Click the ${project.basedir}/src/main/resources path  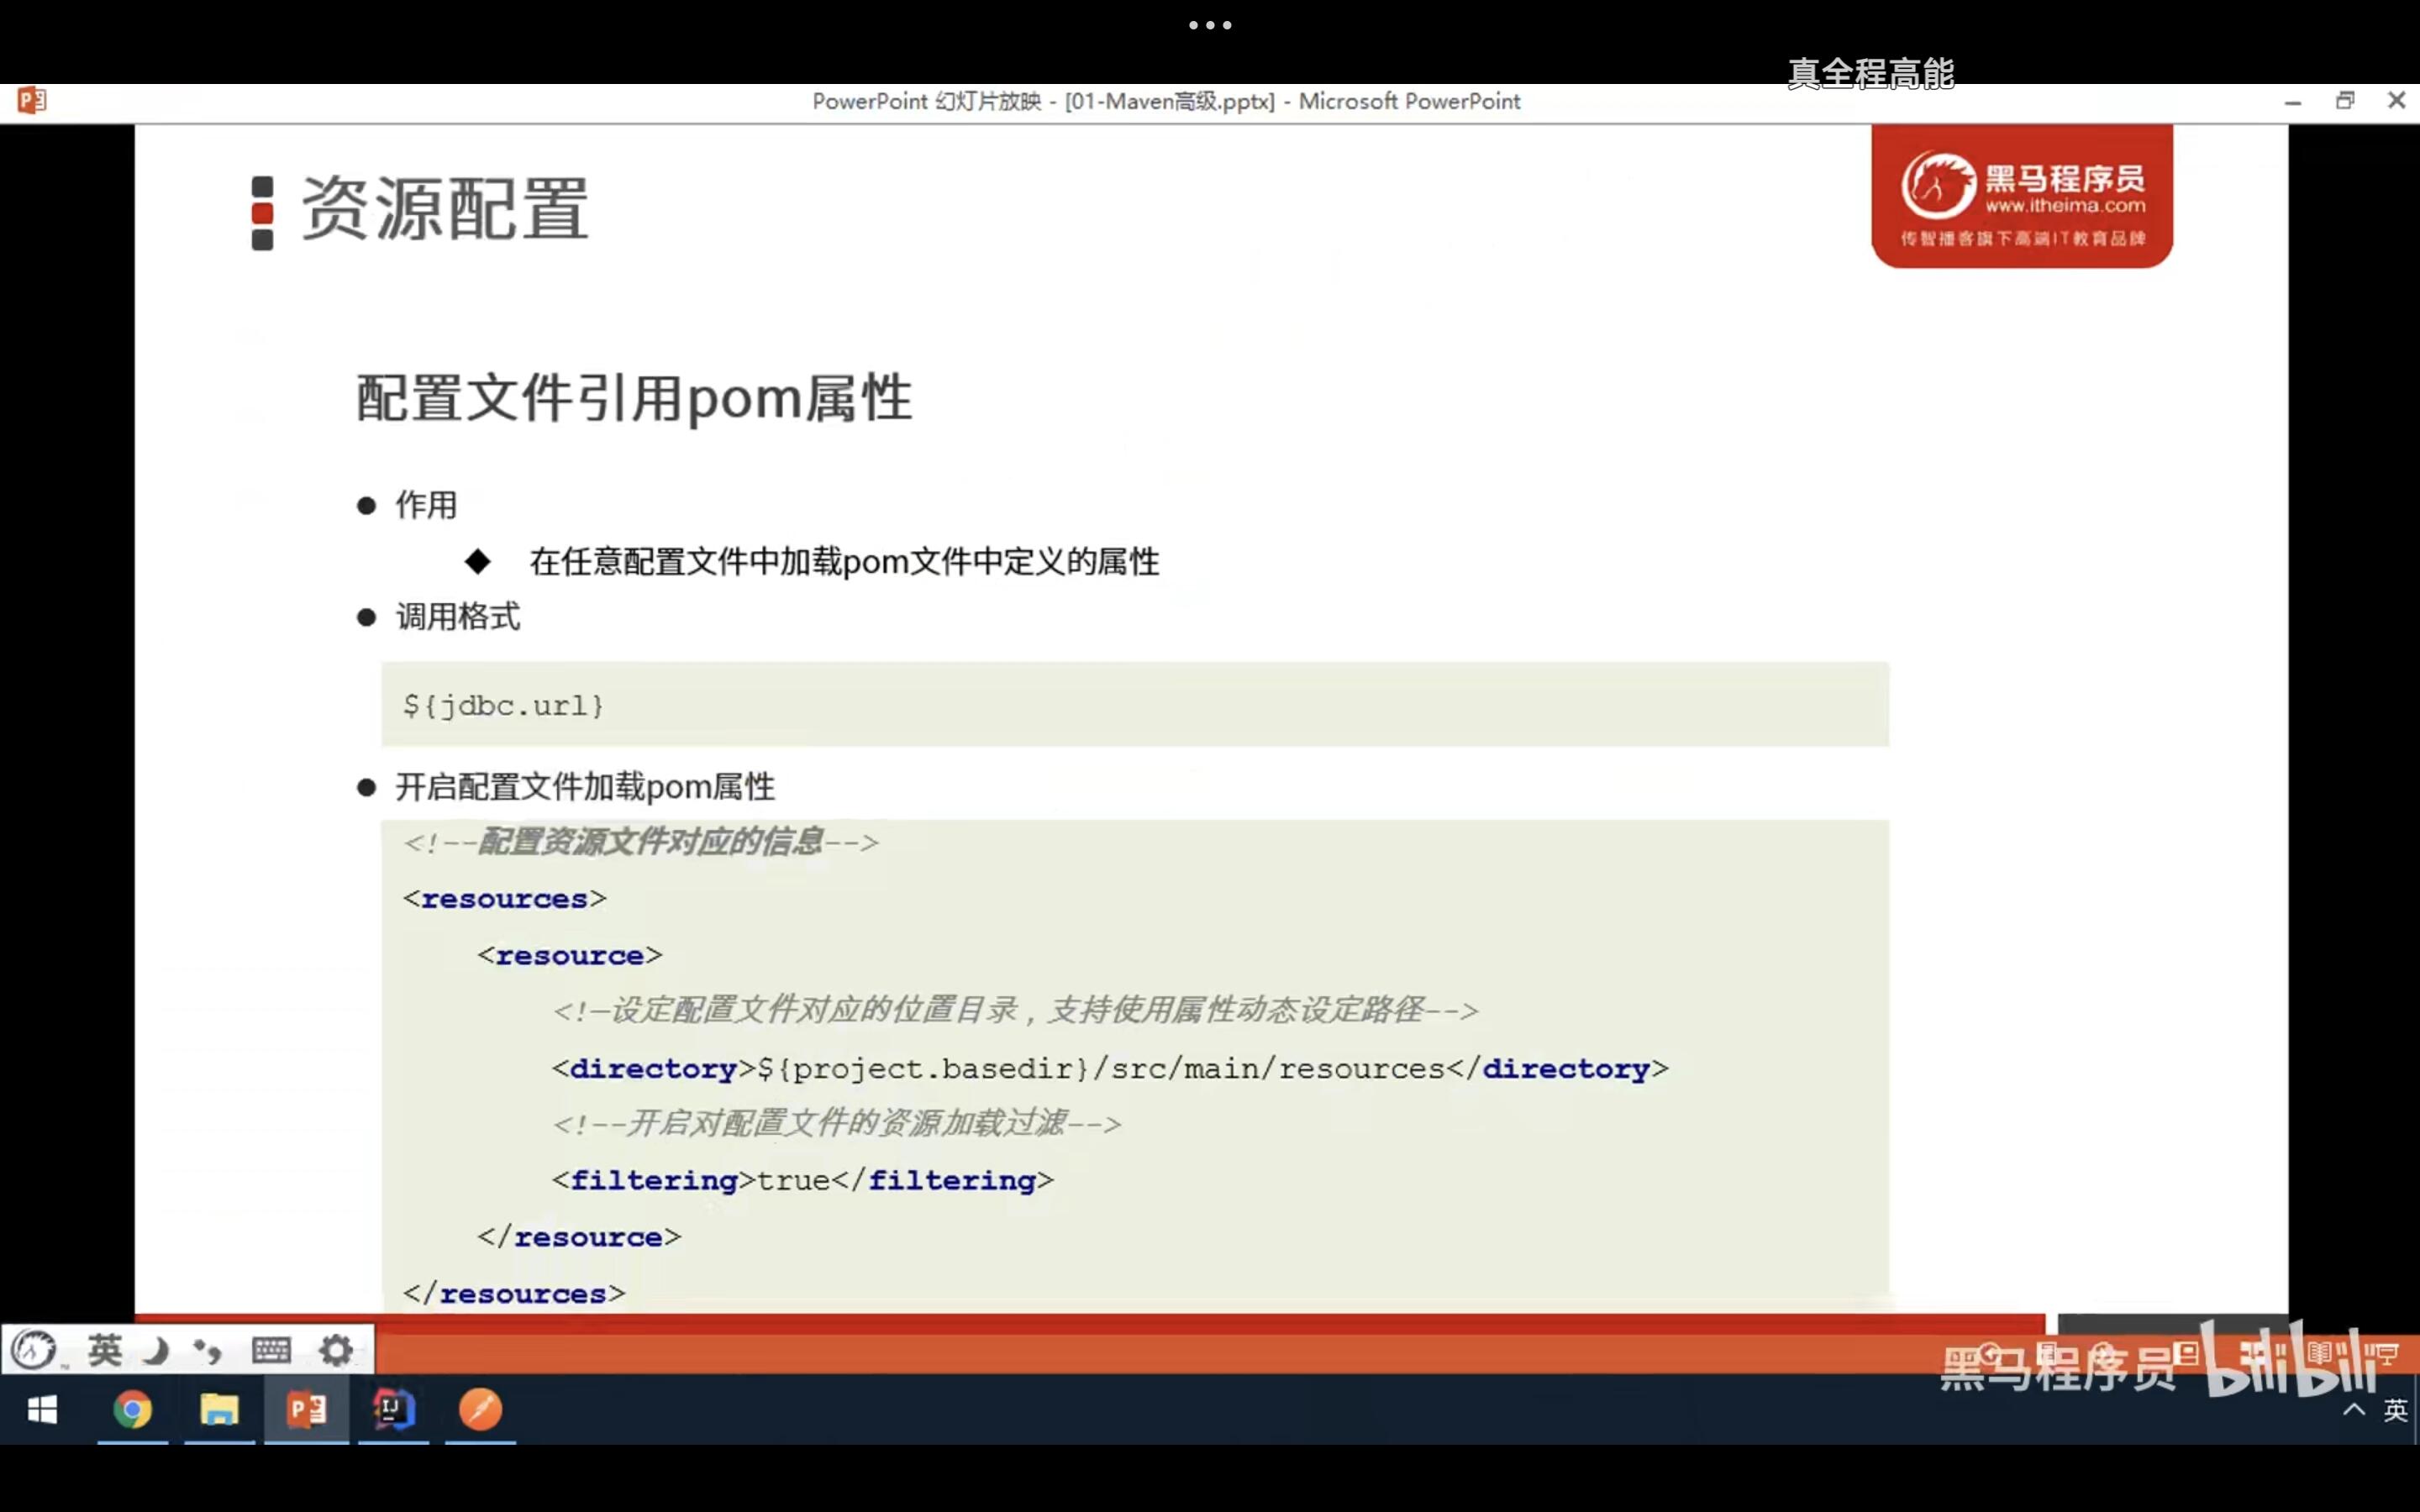coord(1101,1068)
